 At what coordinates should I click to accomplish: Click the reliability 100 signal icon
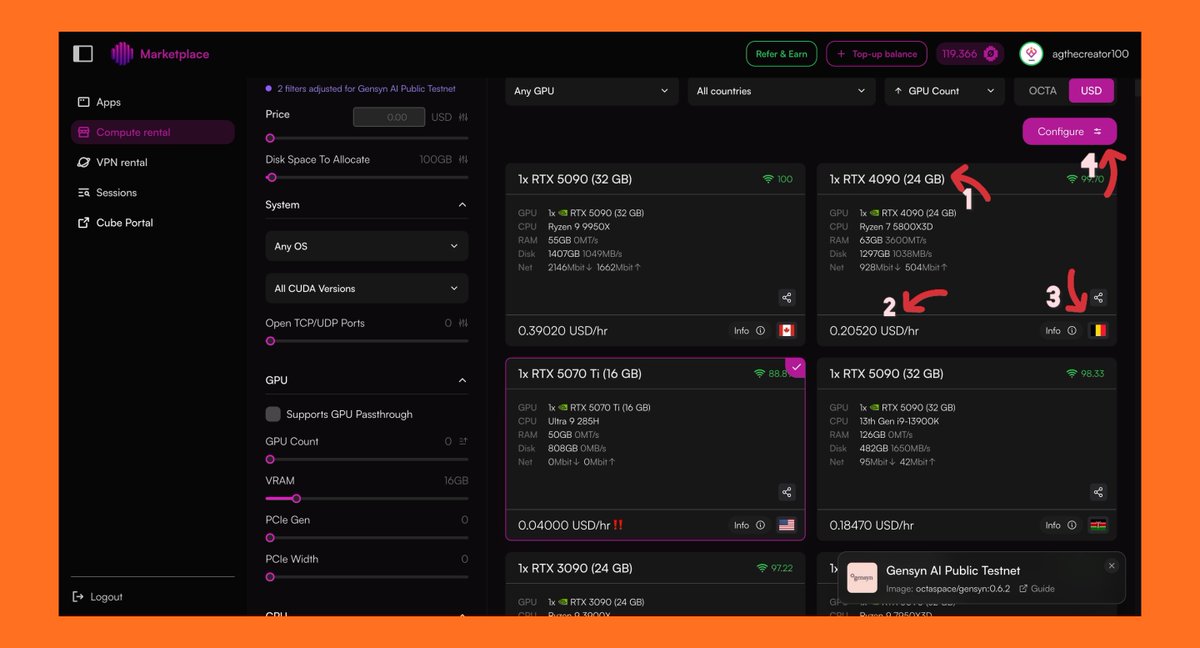coord(768,179)
